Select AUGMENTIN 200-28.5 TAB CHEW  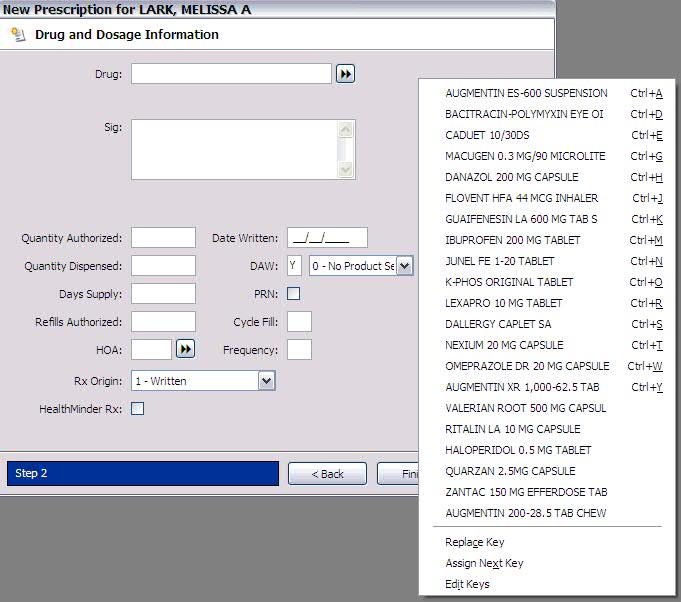[547, 513]
